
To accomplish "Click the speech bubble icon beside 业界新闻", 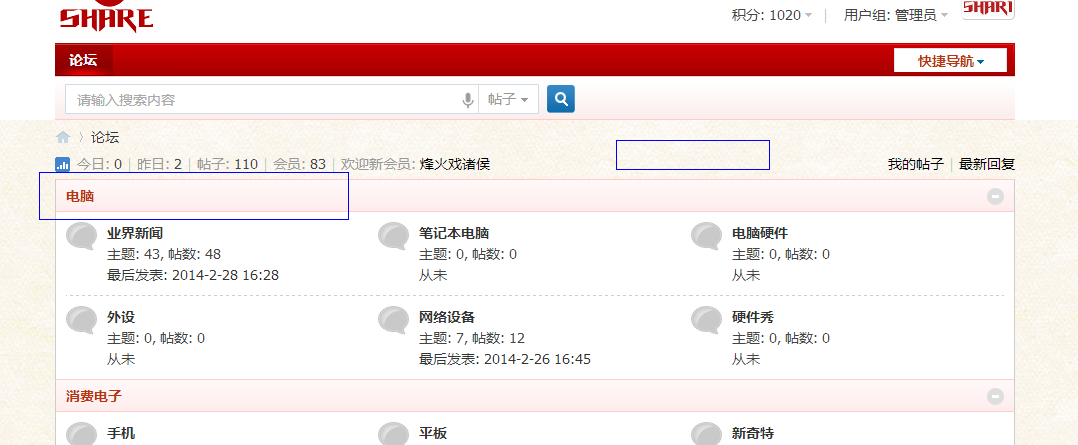I will coord(82,236).
